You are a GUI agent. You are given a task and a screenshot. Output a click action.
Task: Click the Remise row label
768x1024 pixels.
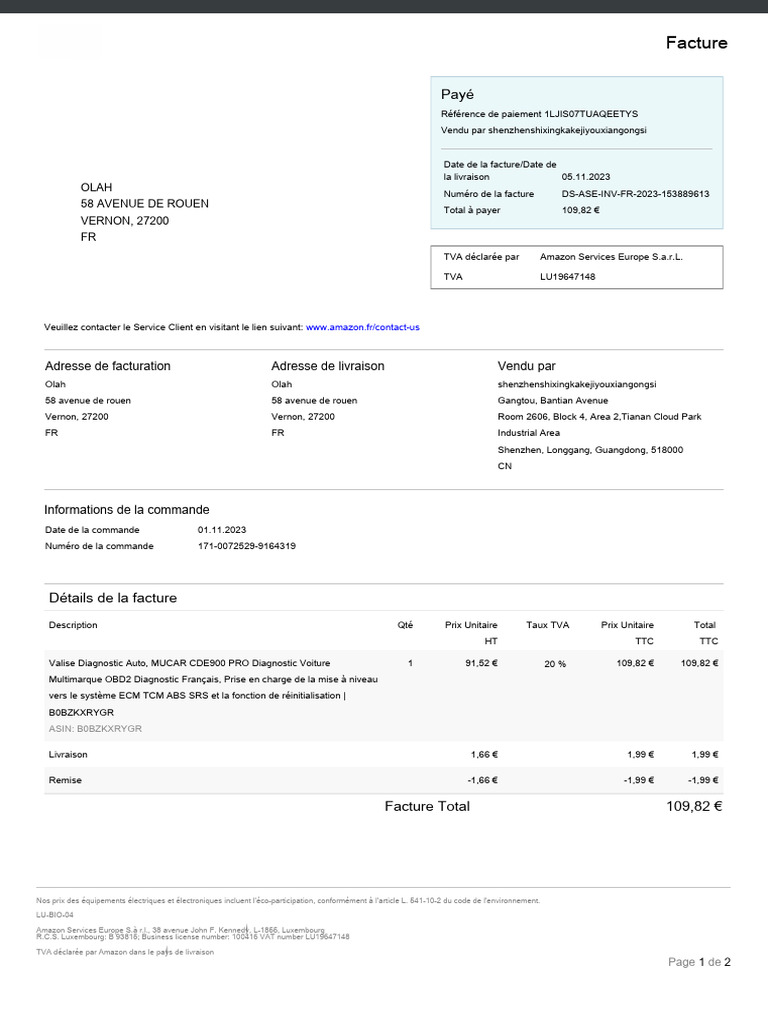coord(65,780)
